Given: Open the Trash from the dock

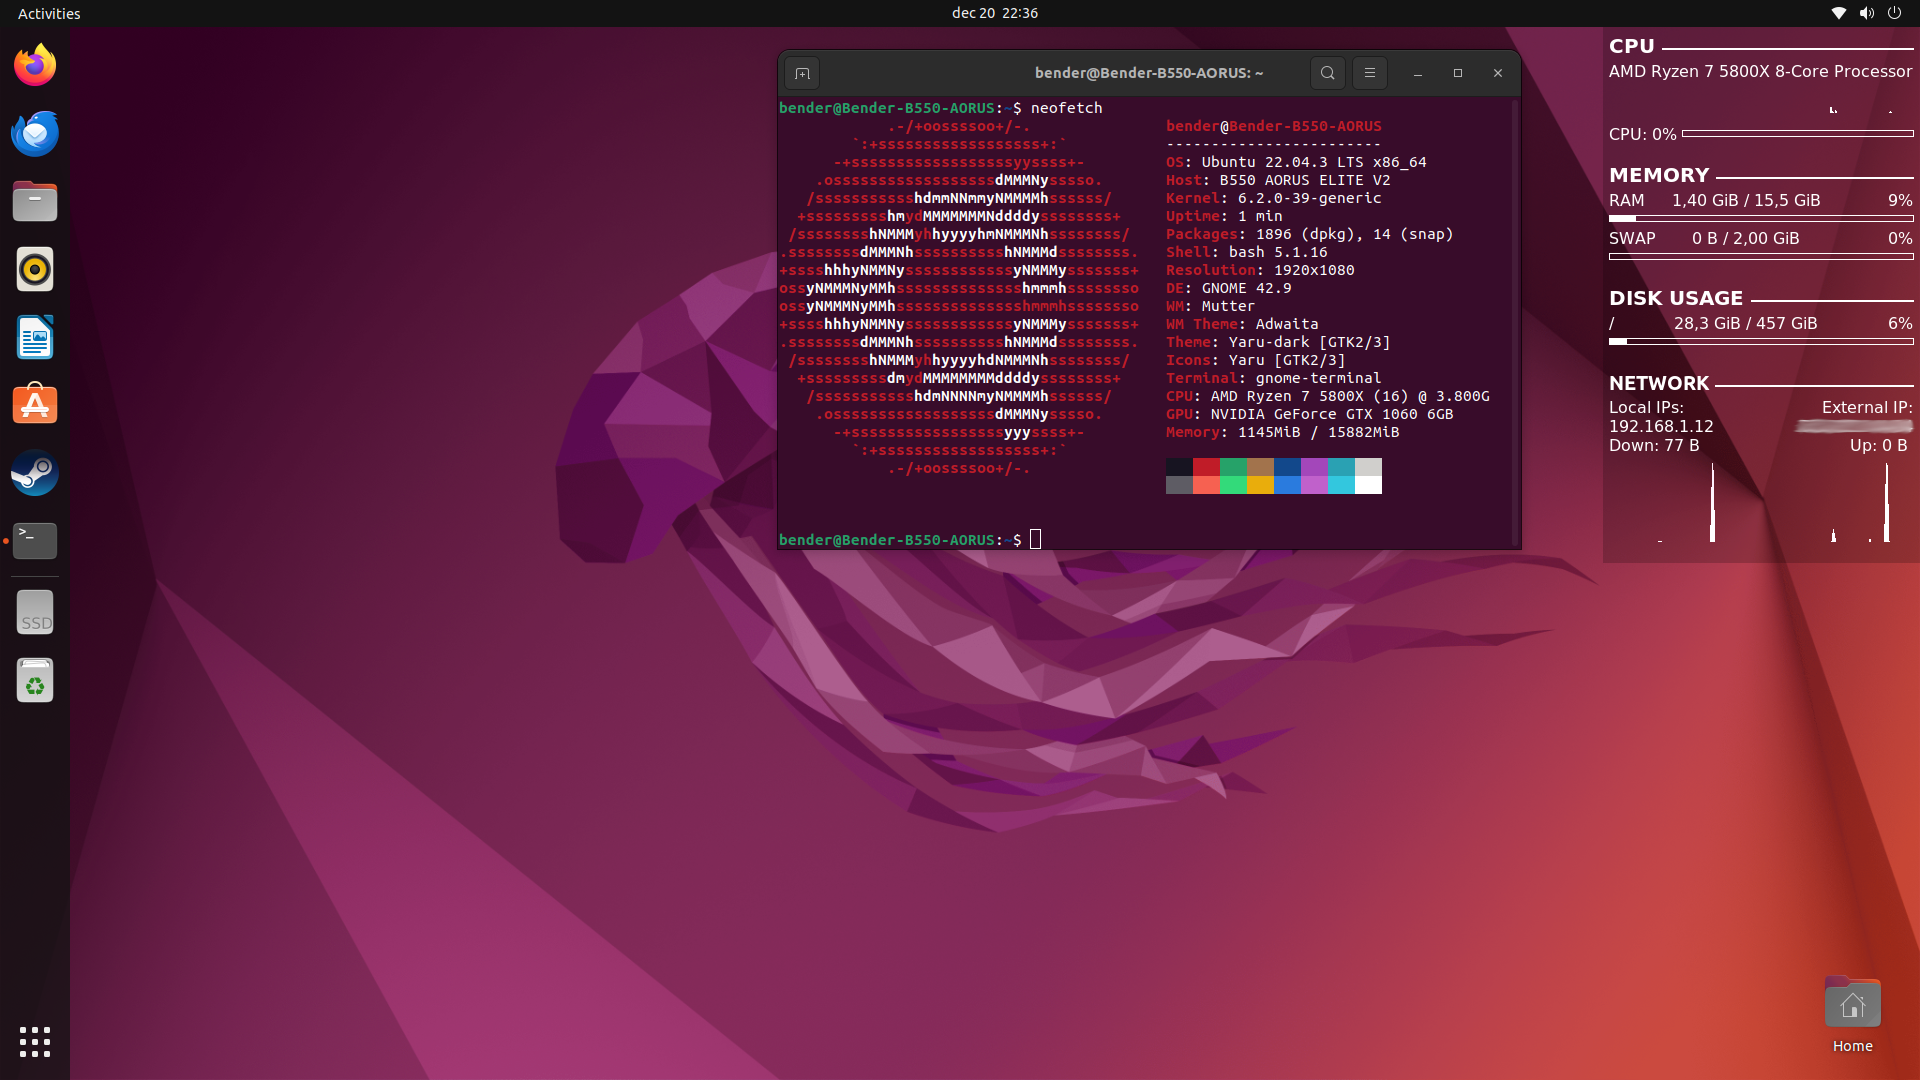Looking at the screenshot, I should click(x=35, y=680).
